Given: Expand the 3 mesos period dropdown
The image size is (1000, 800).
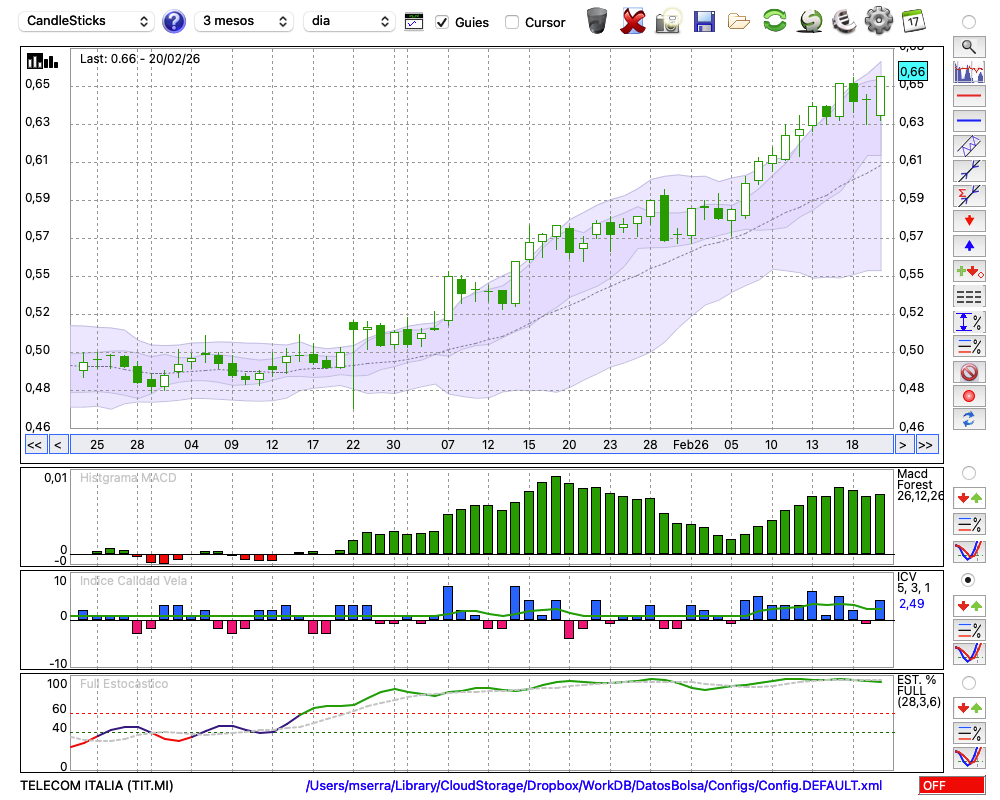Looking at the screenshot, I should click(243, 21).
